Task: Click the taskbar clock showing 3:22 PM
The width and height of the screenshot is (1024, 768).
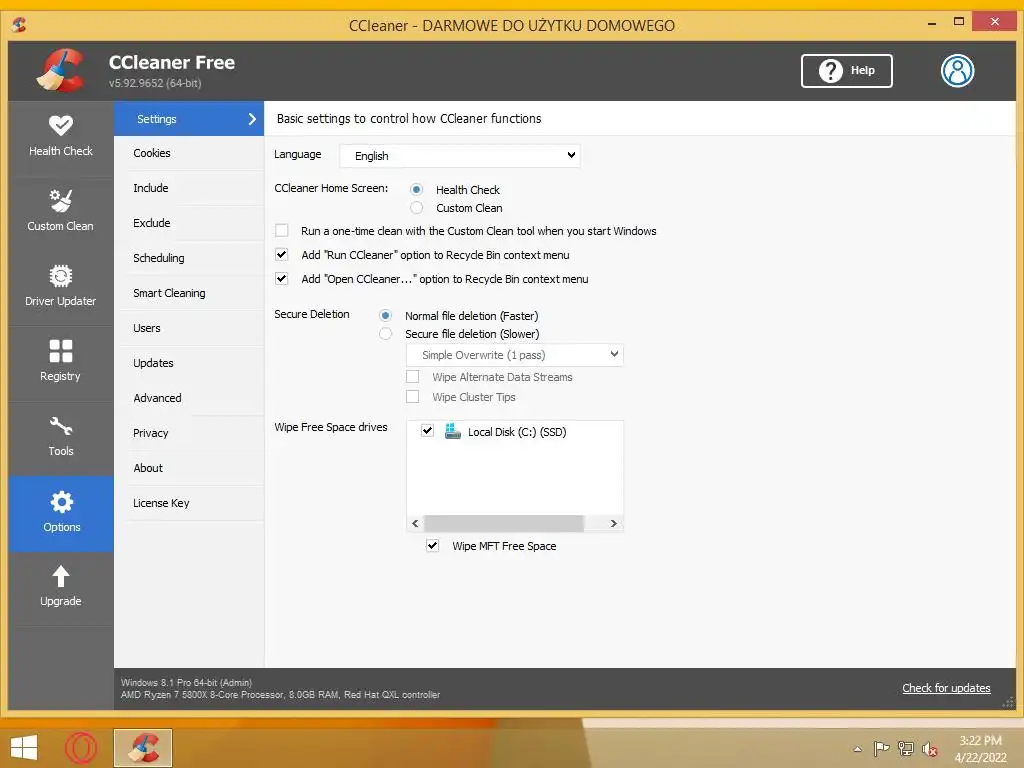Action: [980, 741]
